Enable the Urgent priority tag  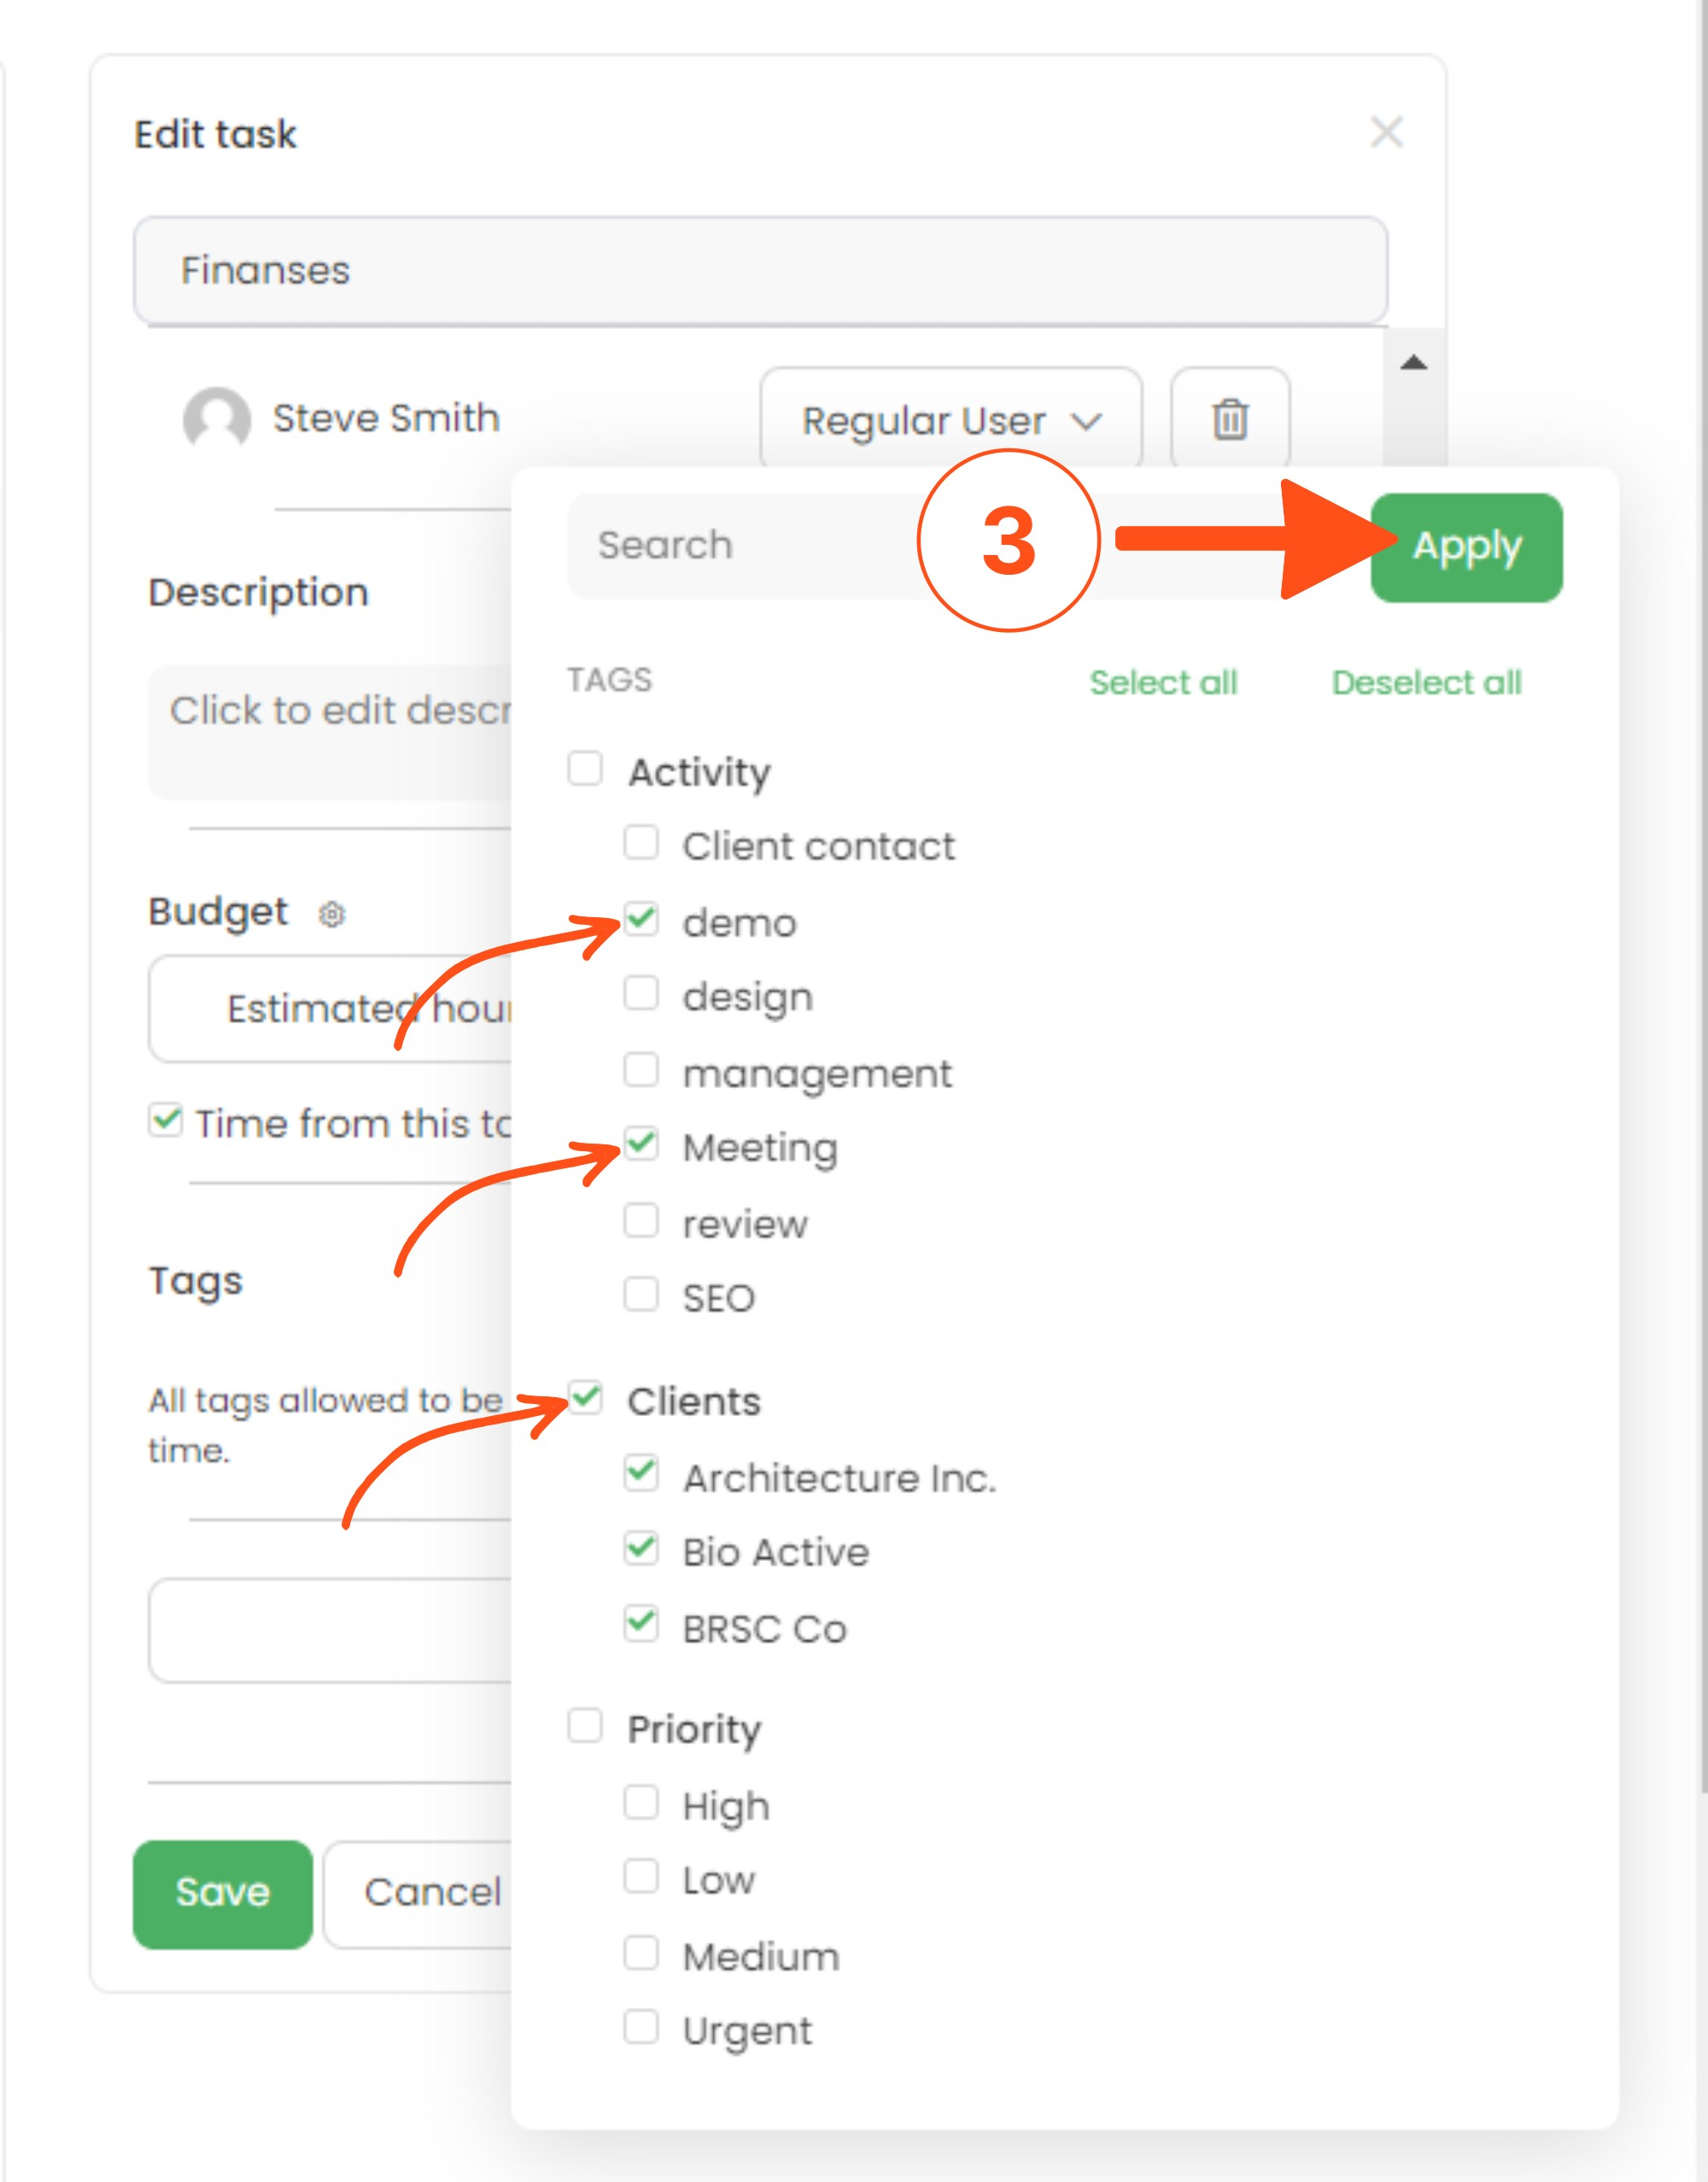tap(641, 2027)
